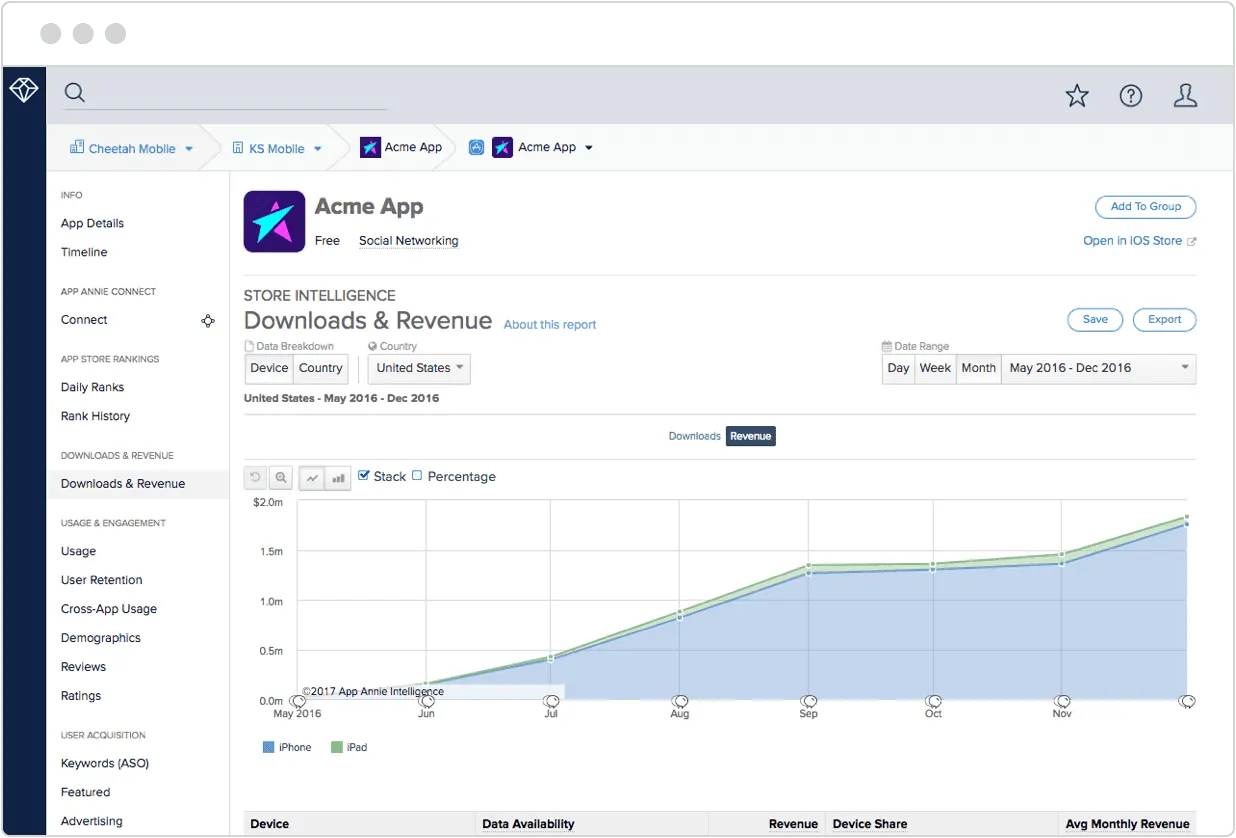Switch to bar chart view icon
The height and width of the screenshot is (838, 1236).
pos(338,478)
